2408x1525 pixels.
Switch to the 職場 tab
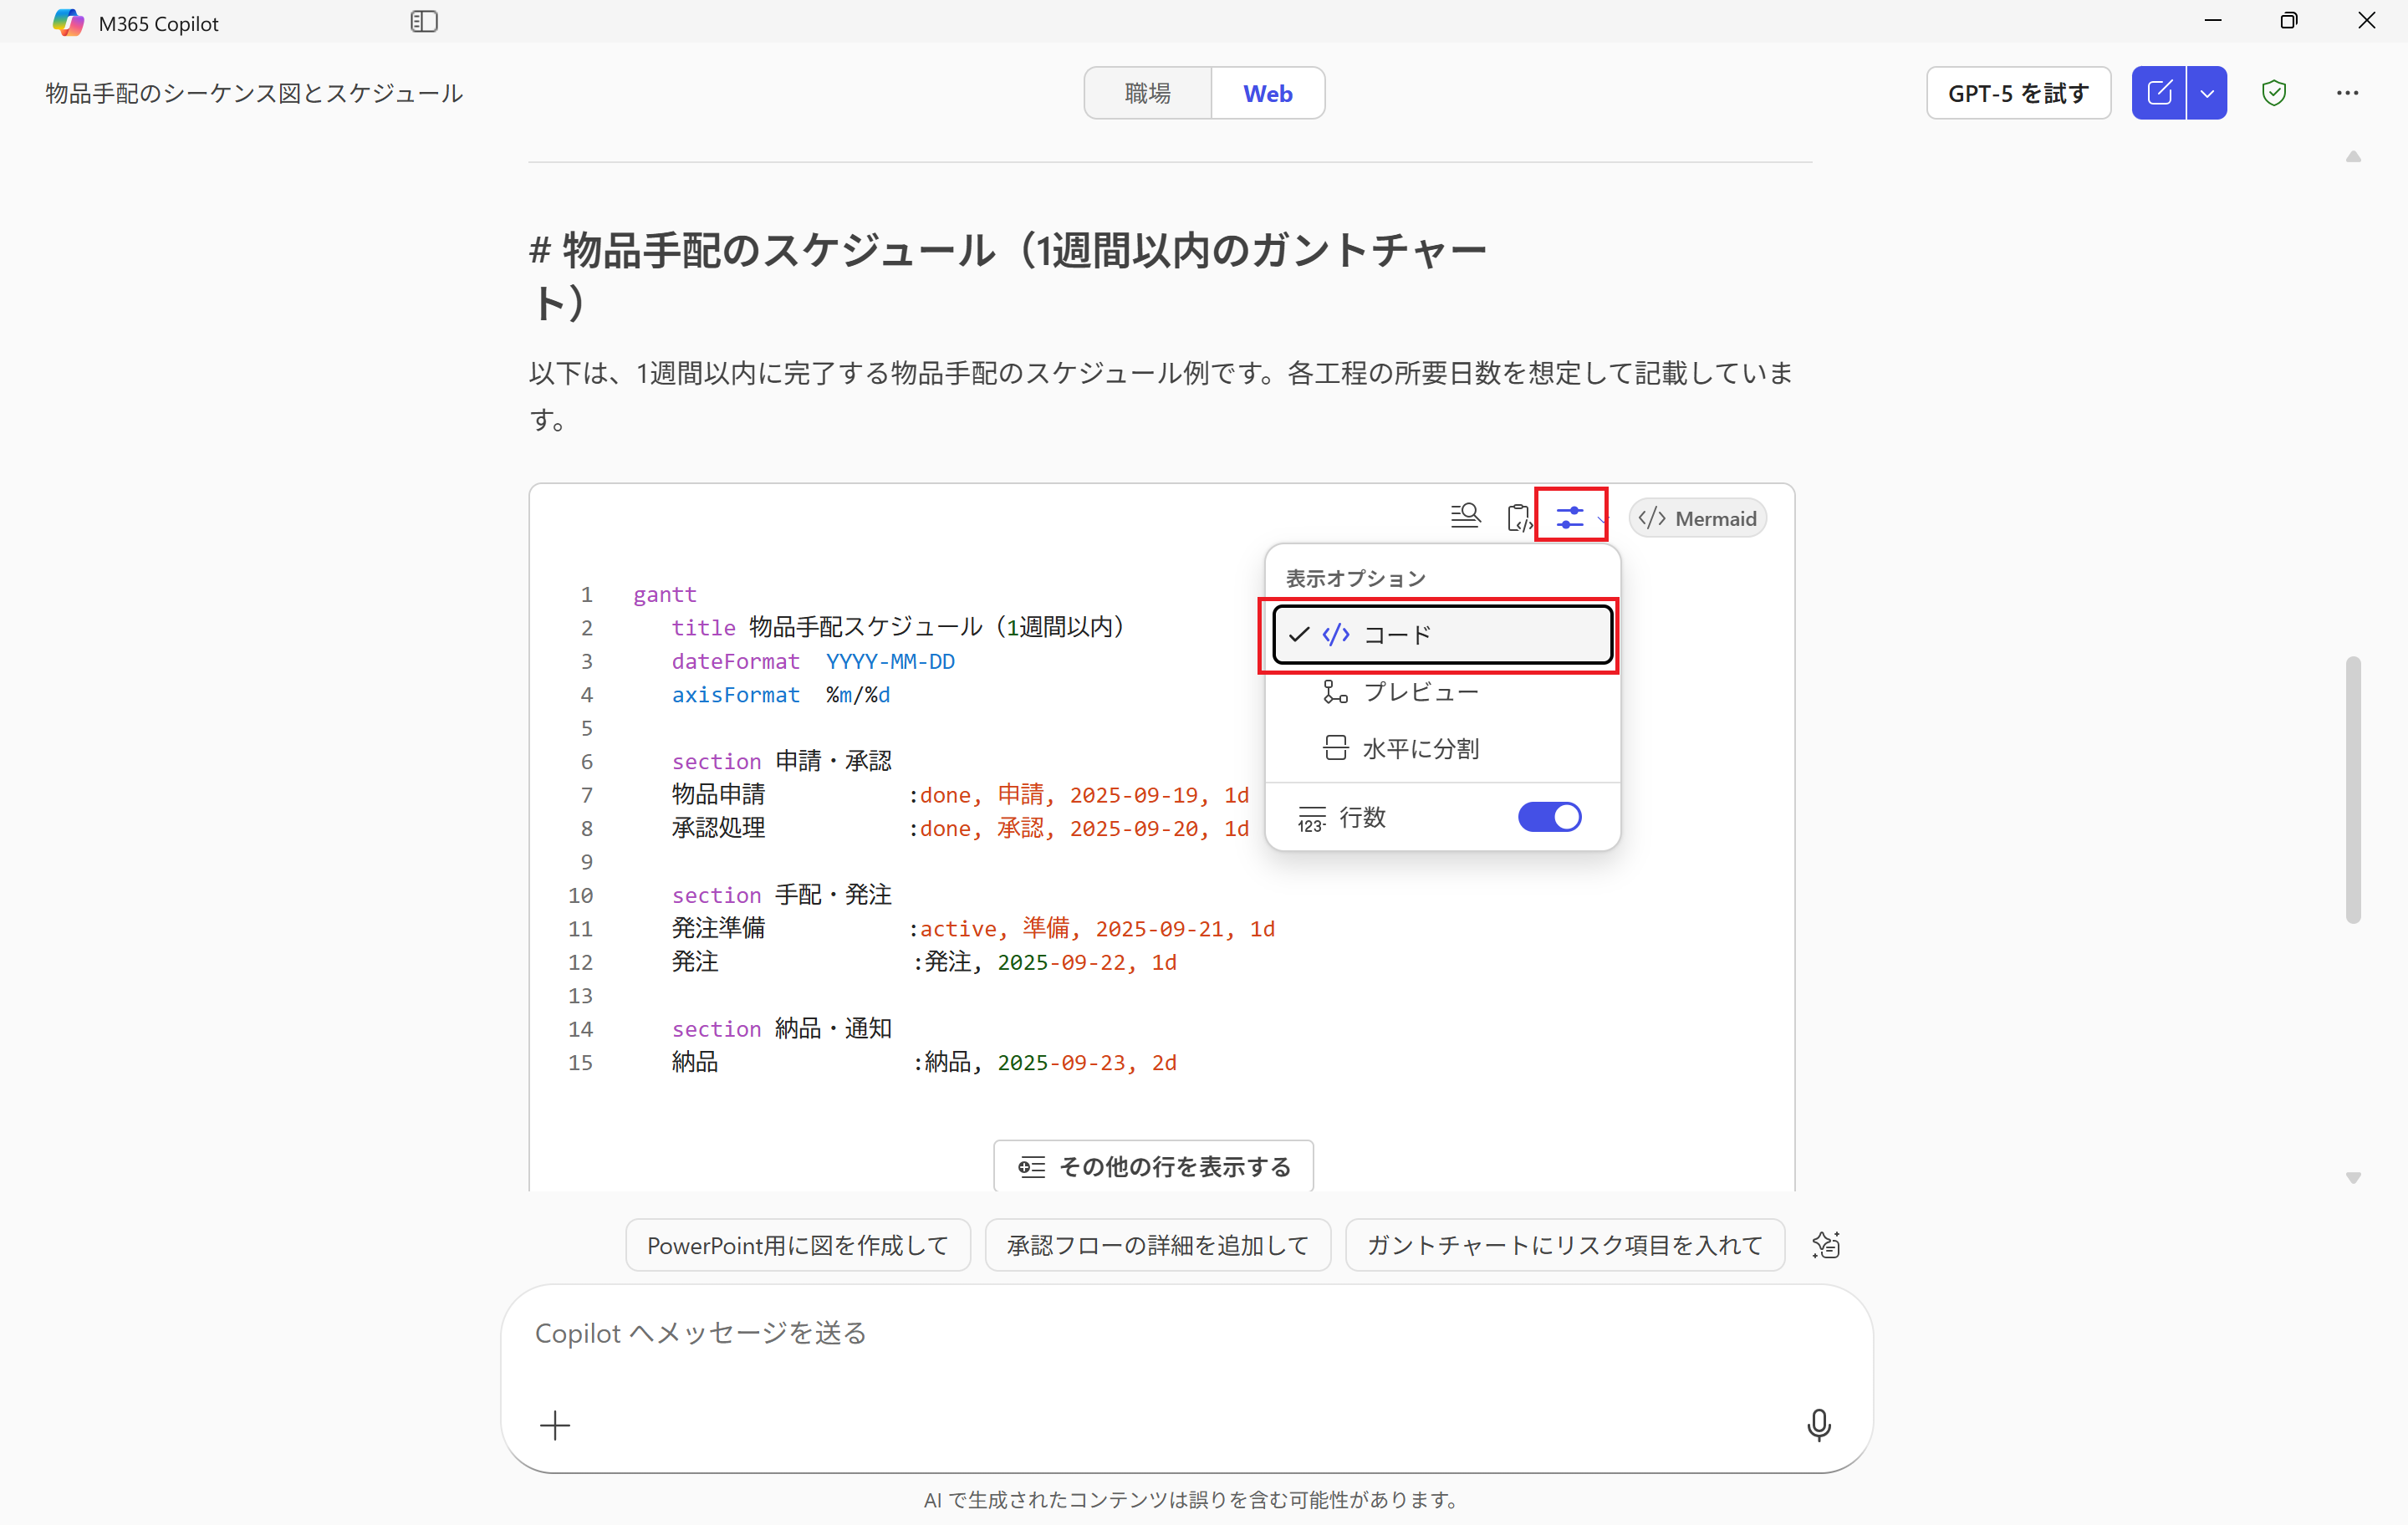coord(1147,92)
